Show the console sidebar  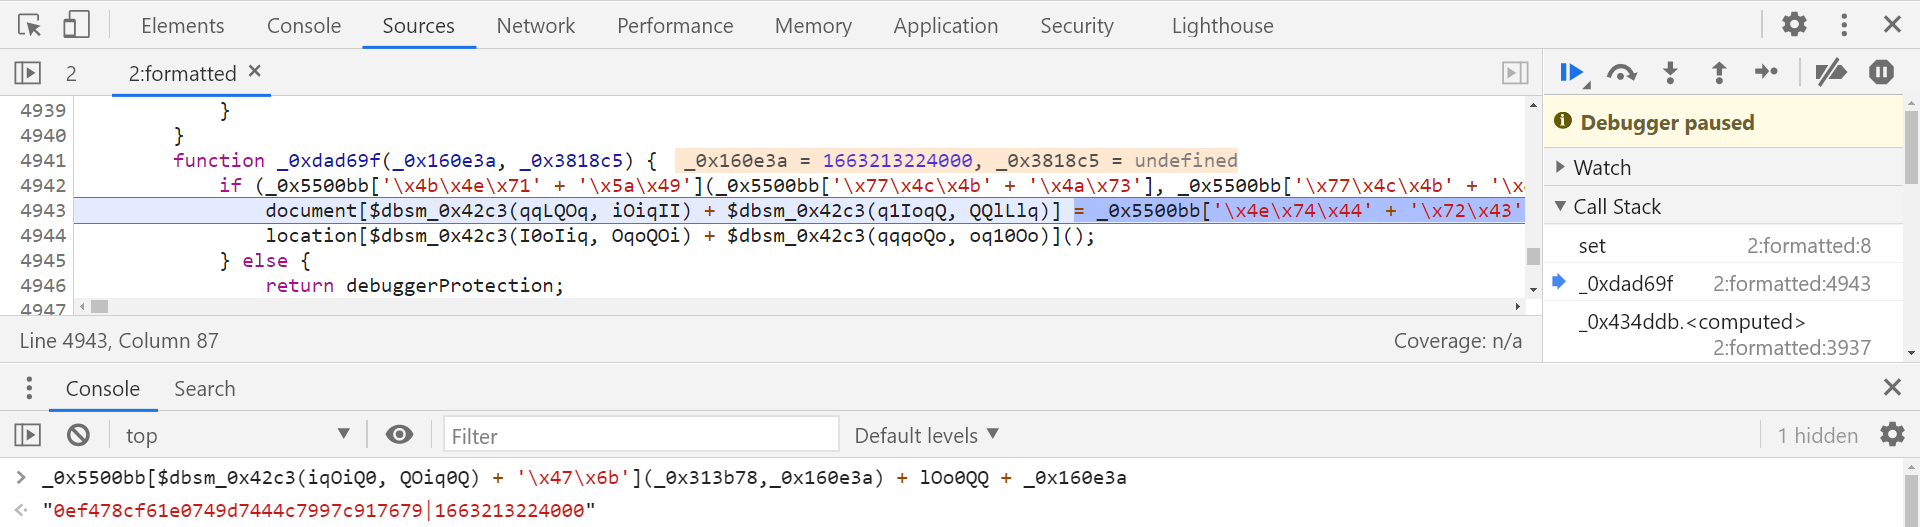28,435
